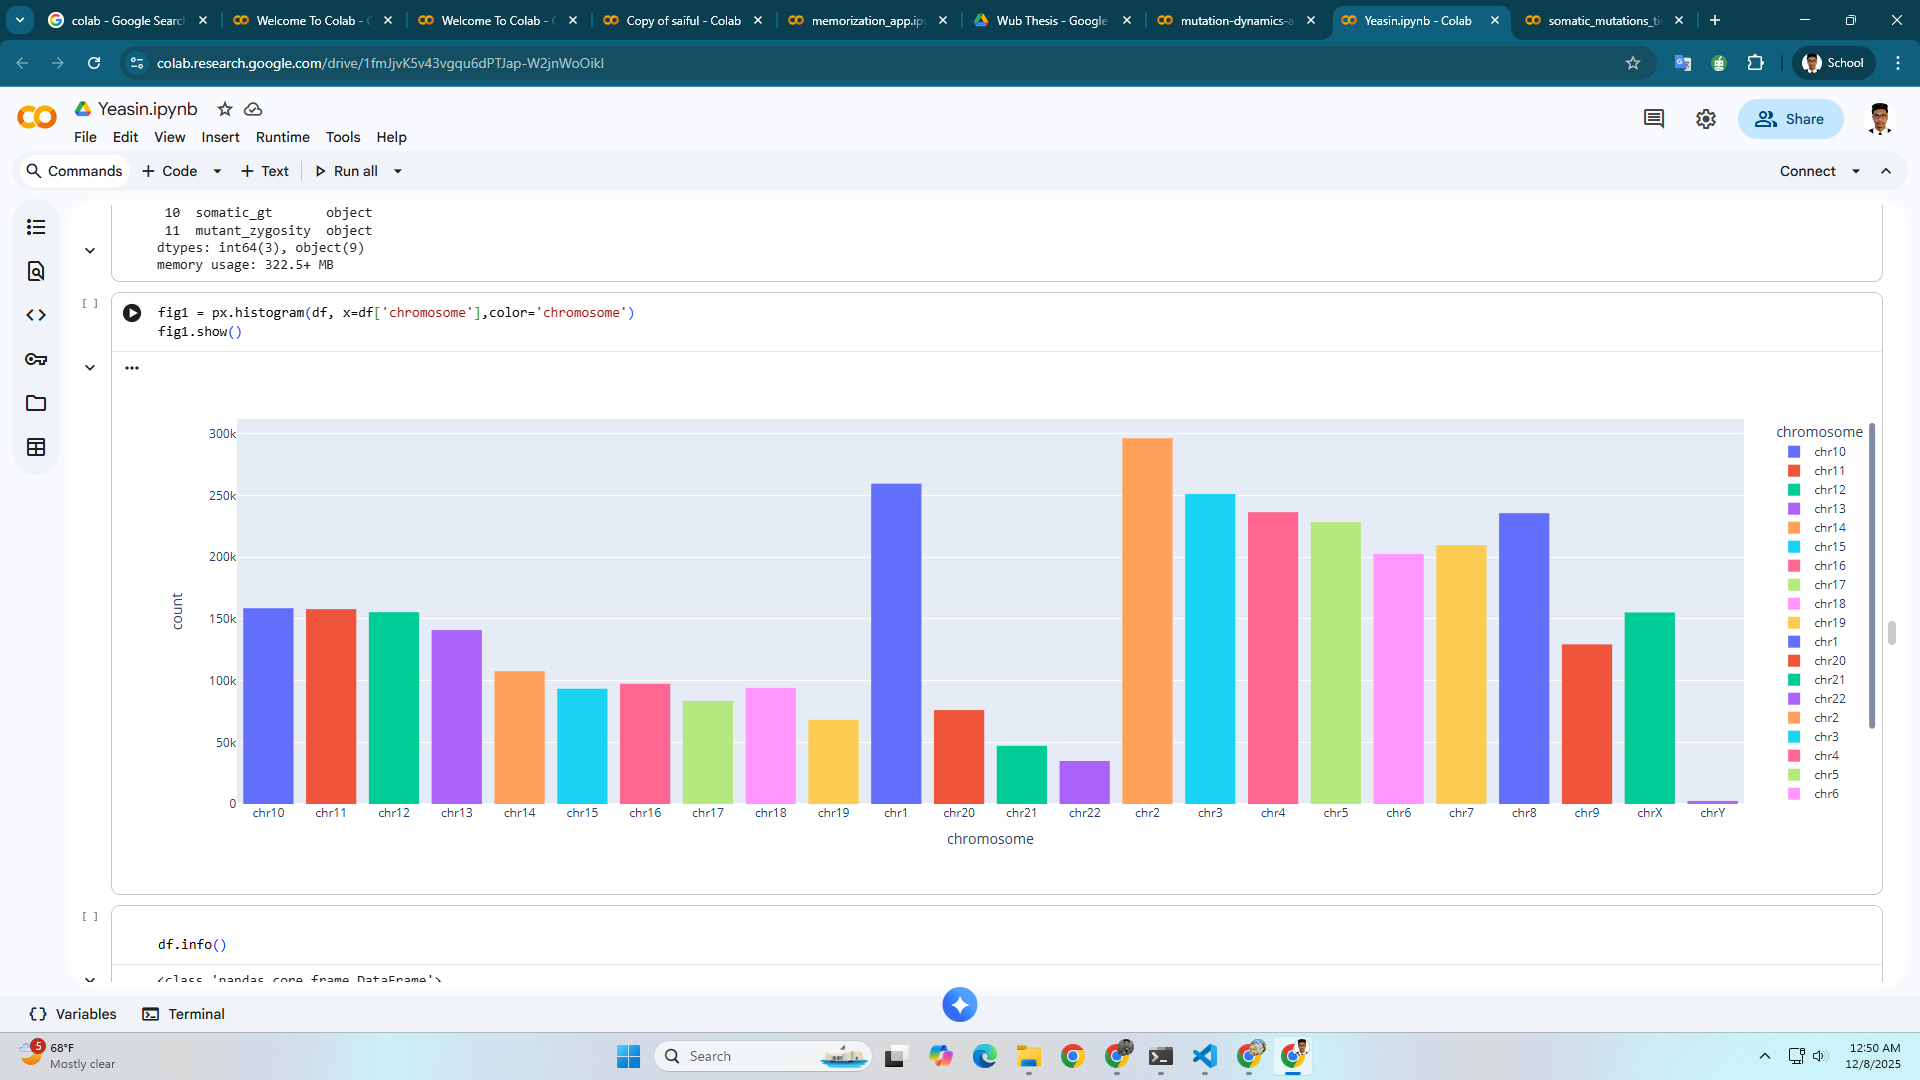
Task: Open the Files folder sidebar icon
Action: coord(36,403)
